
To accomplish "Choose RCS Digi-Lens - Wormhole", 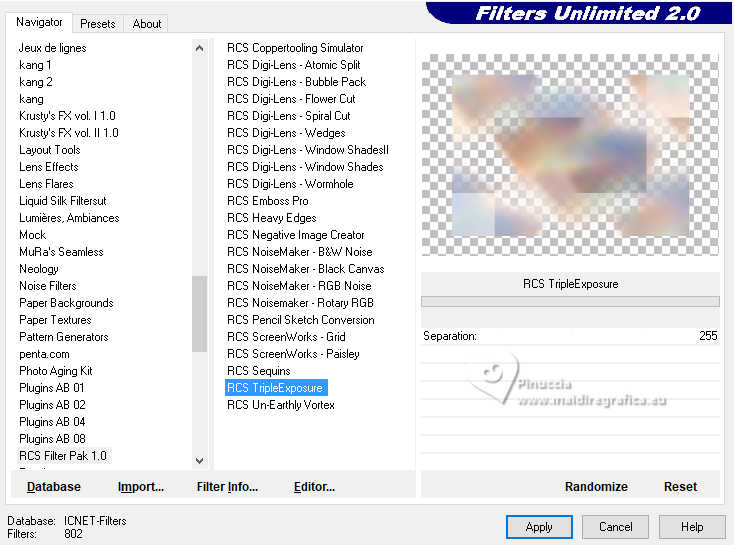I will [x=290, y=184].
